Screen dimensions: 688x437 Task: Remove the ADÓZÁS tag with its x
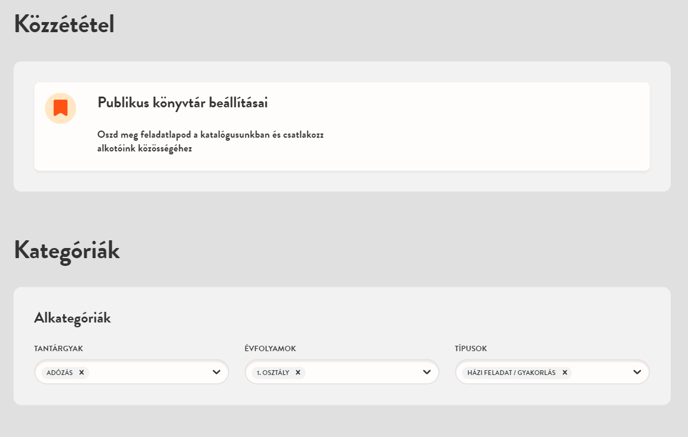coord(82,373)
